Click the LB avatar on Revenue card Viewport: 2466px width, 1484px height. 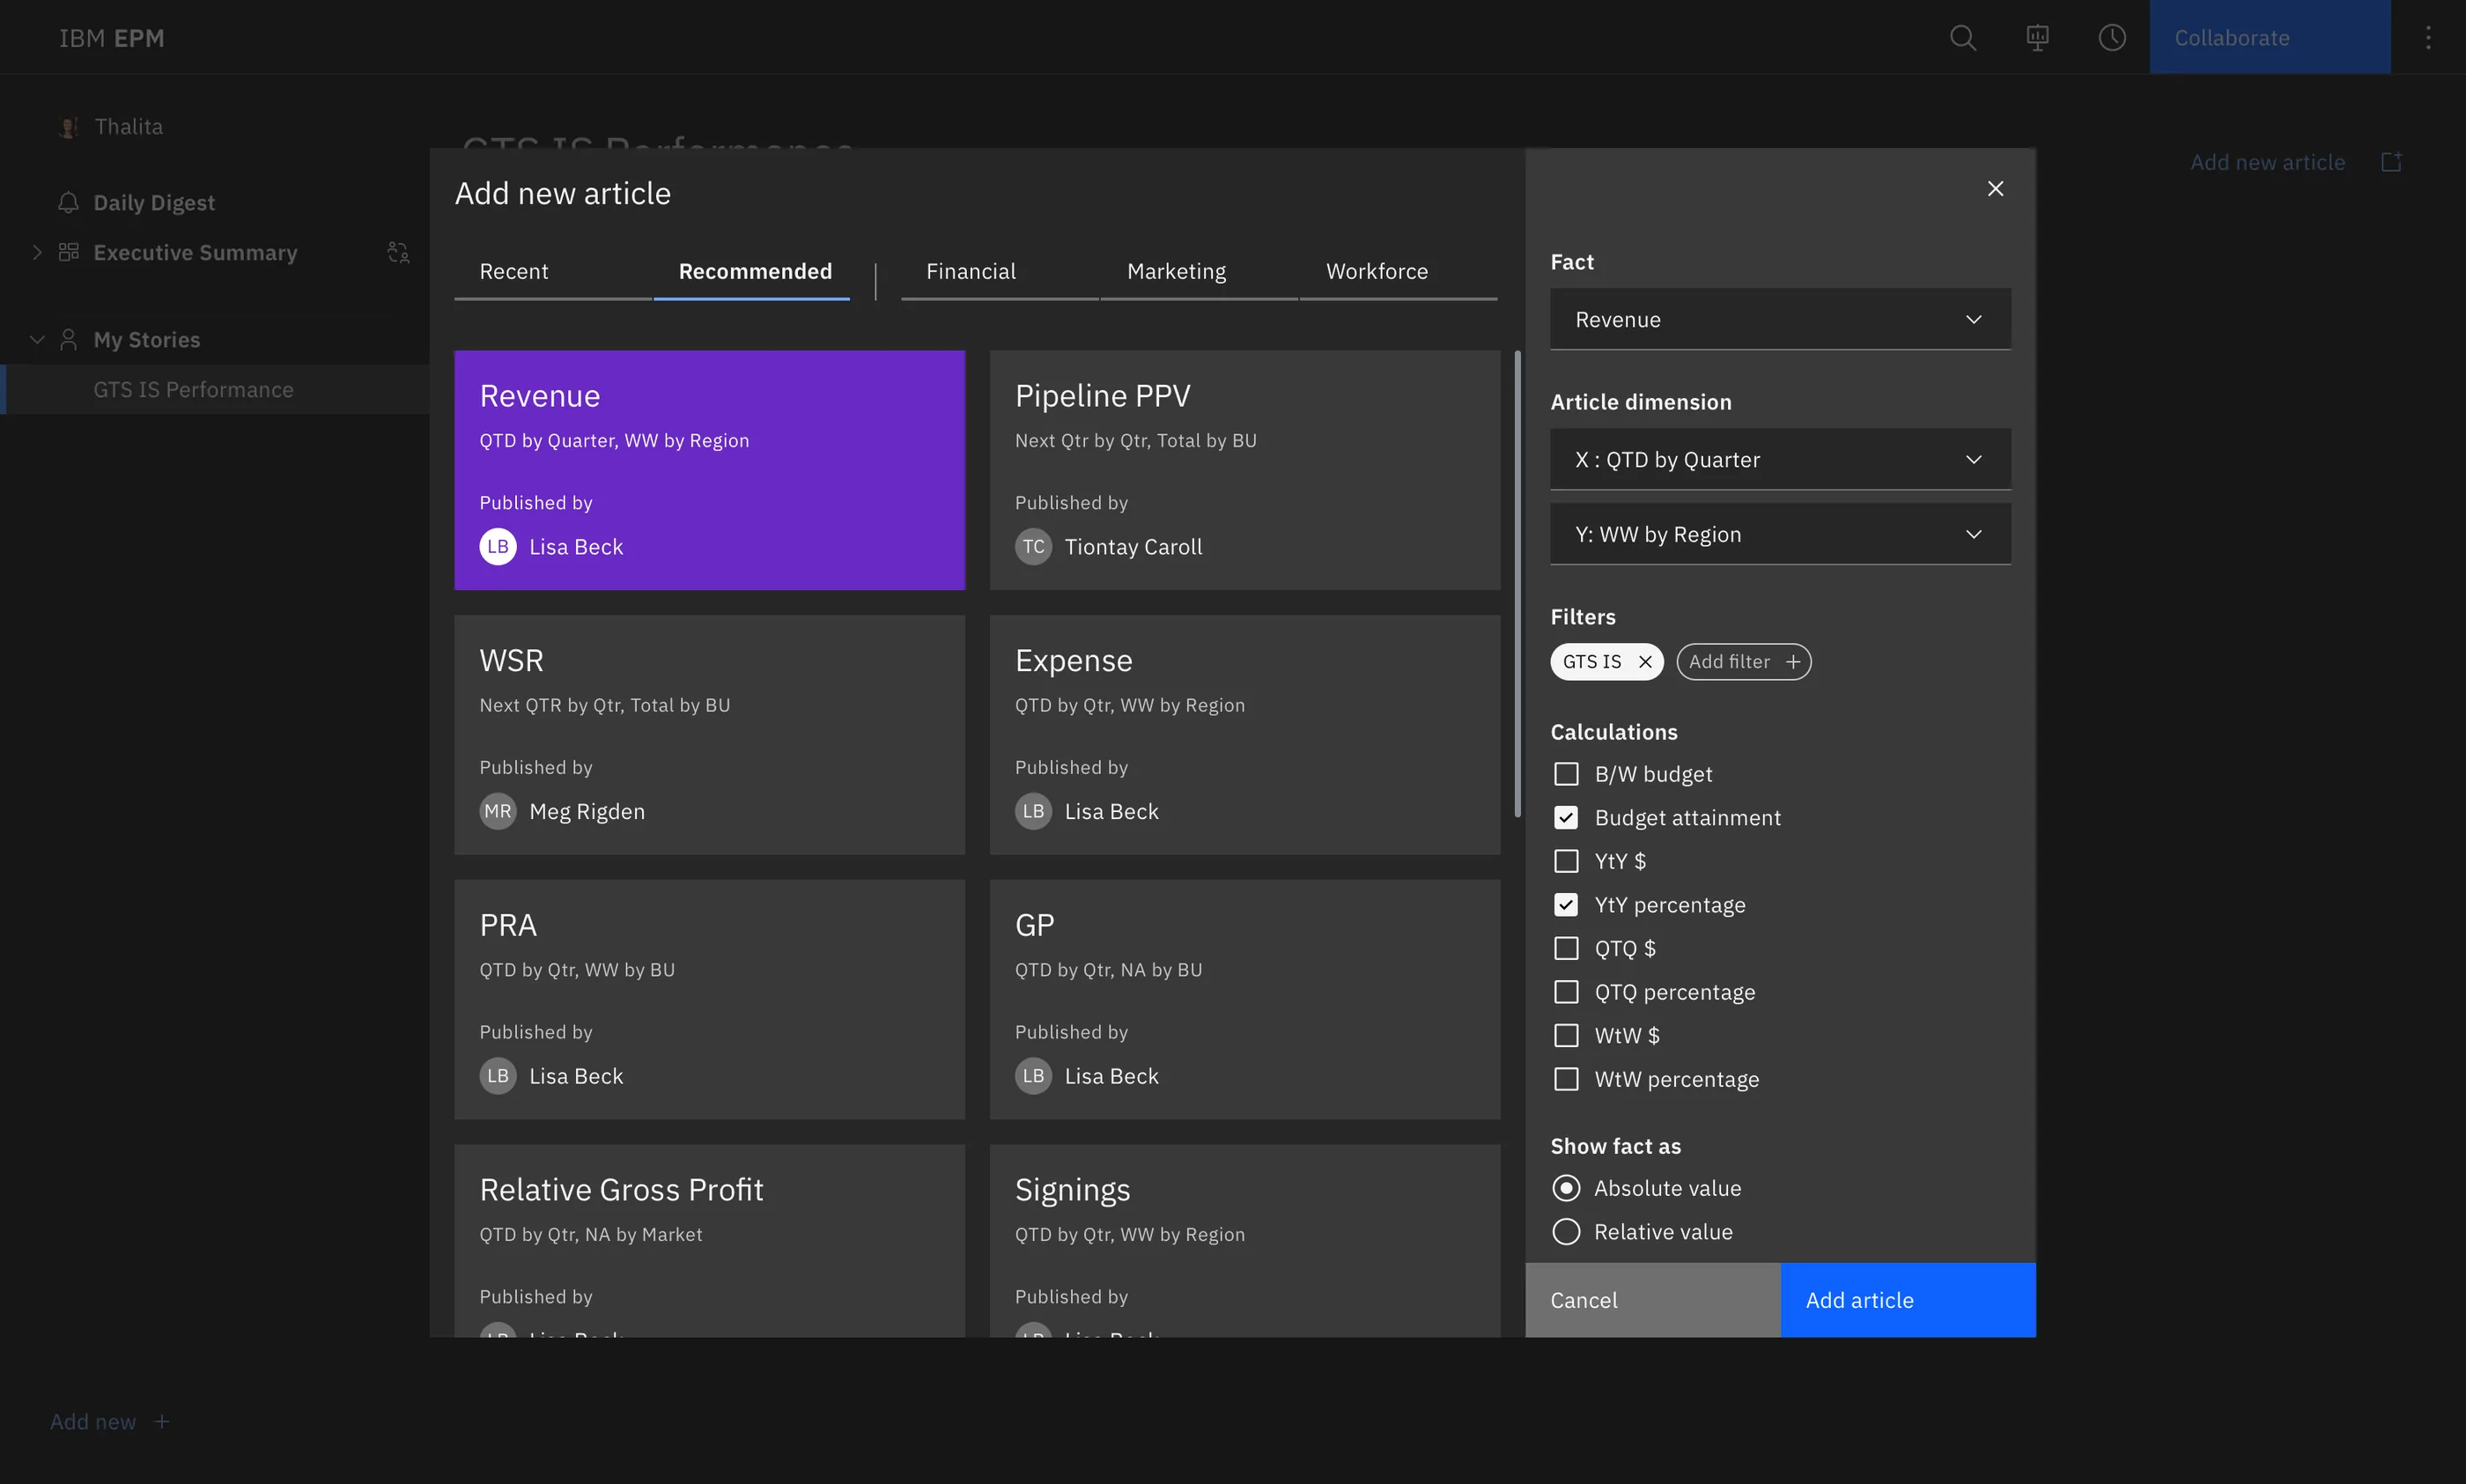(x=498, y=547)
